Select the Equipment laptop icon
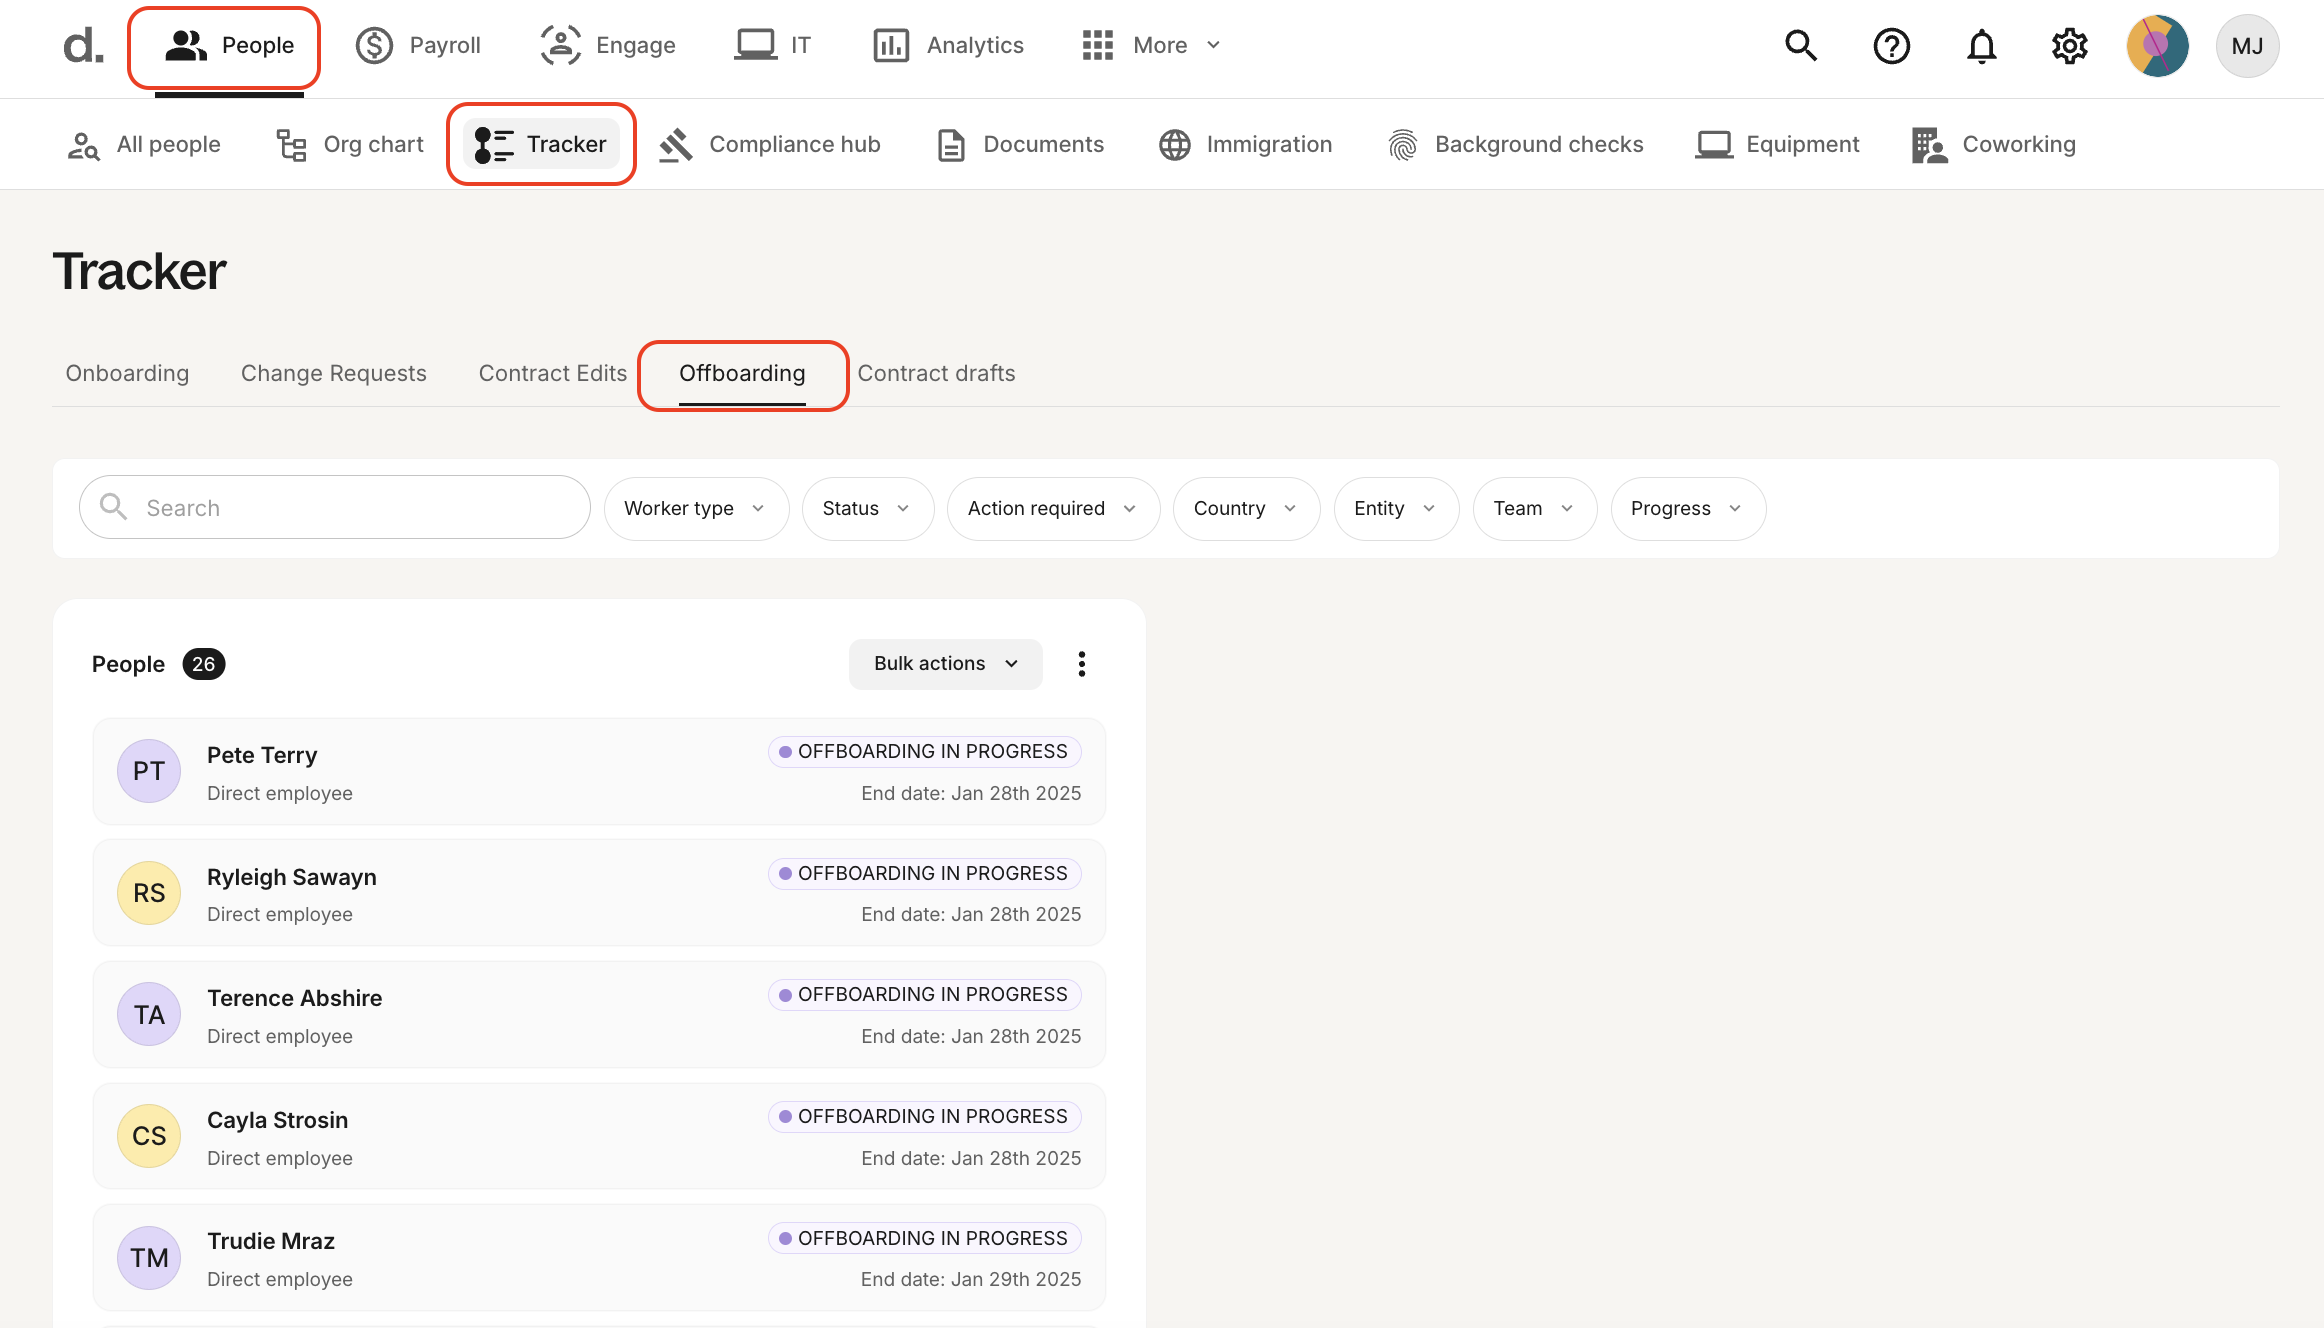 click(1714, 144)
